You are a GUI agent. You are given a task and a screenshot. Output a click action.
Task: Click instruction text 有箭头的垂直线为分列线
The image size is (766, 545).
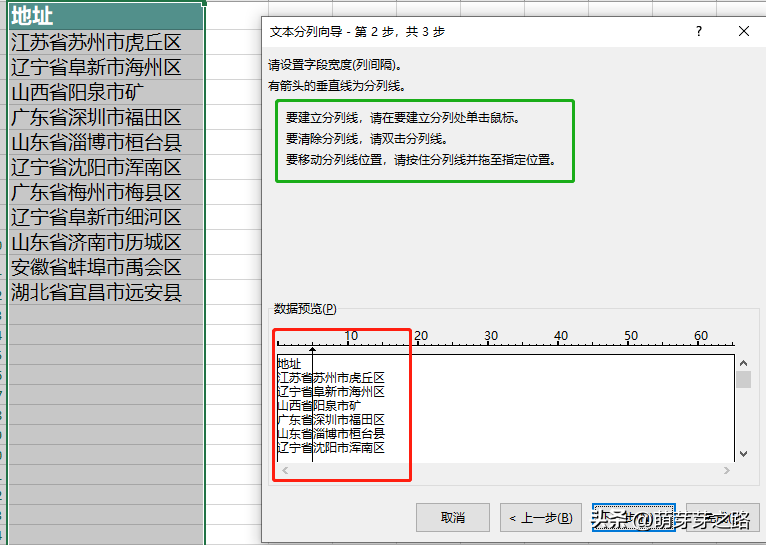coord(337,86)
